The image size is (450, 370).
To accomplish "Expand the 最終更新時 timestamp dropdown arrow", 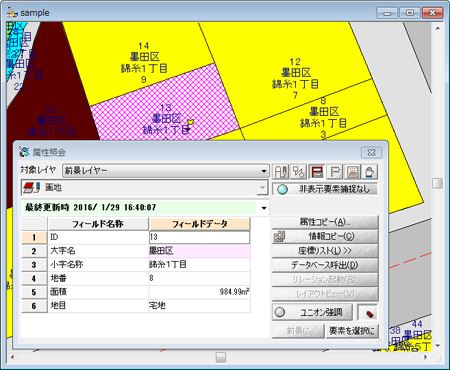I will [264, 208].
